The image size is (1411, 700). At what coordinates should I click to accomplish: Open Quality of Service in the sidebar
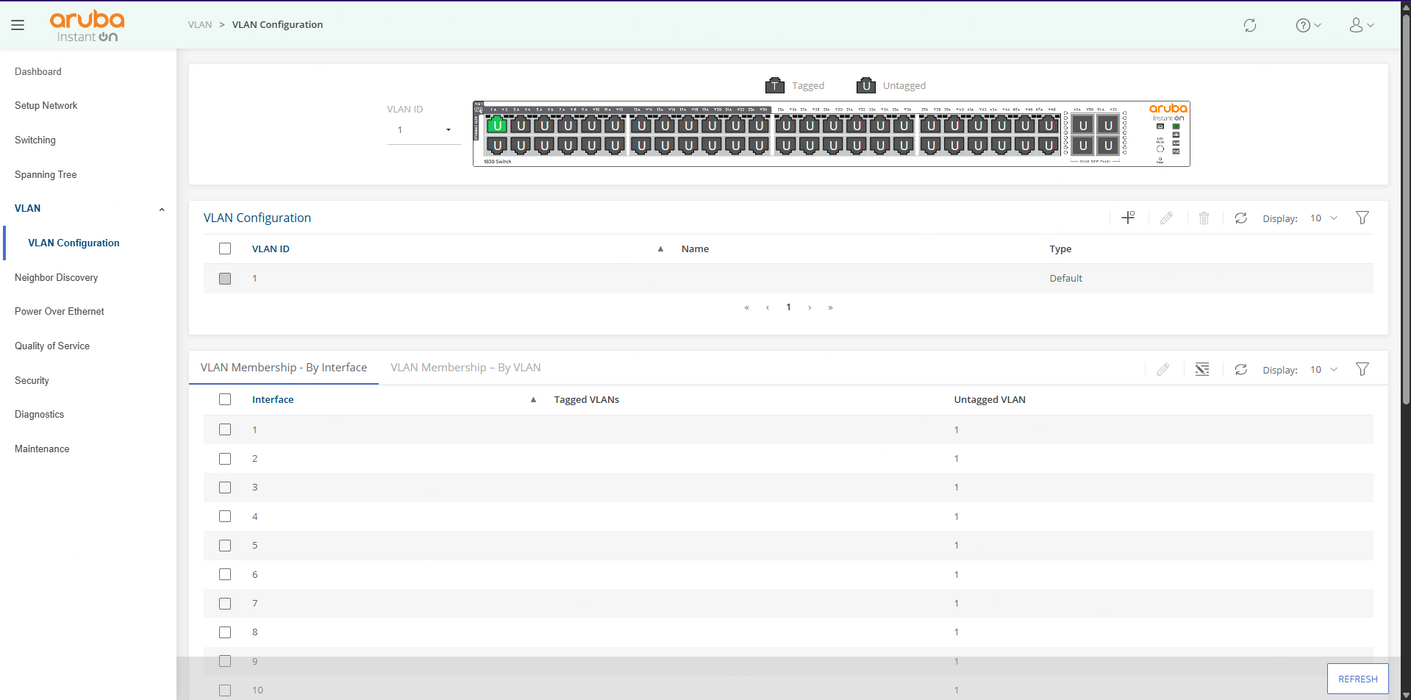pyautogui.click(x=52, y=346)
